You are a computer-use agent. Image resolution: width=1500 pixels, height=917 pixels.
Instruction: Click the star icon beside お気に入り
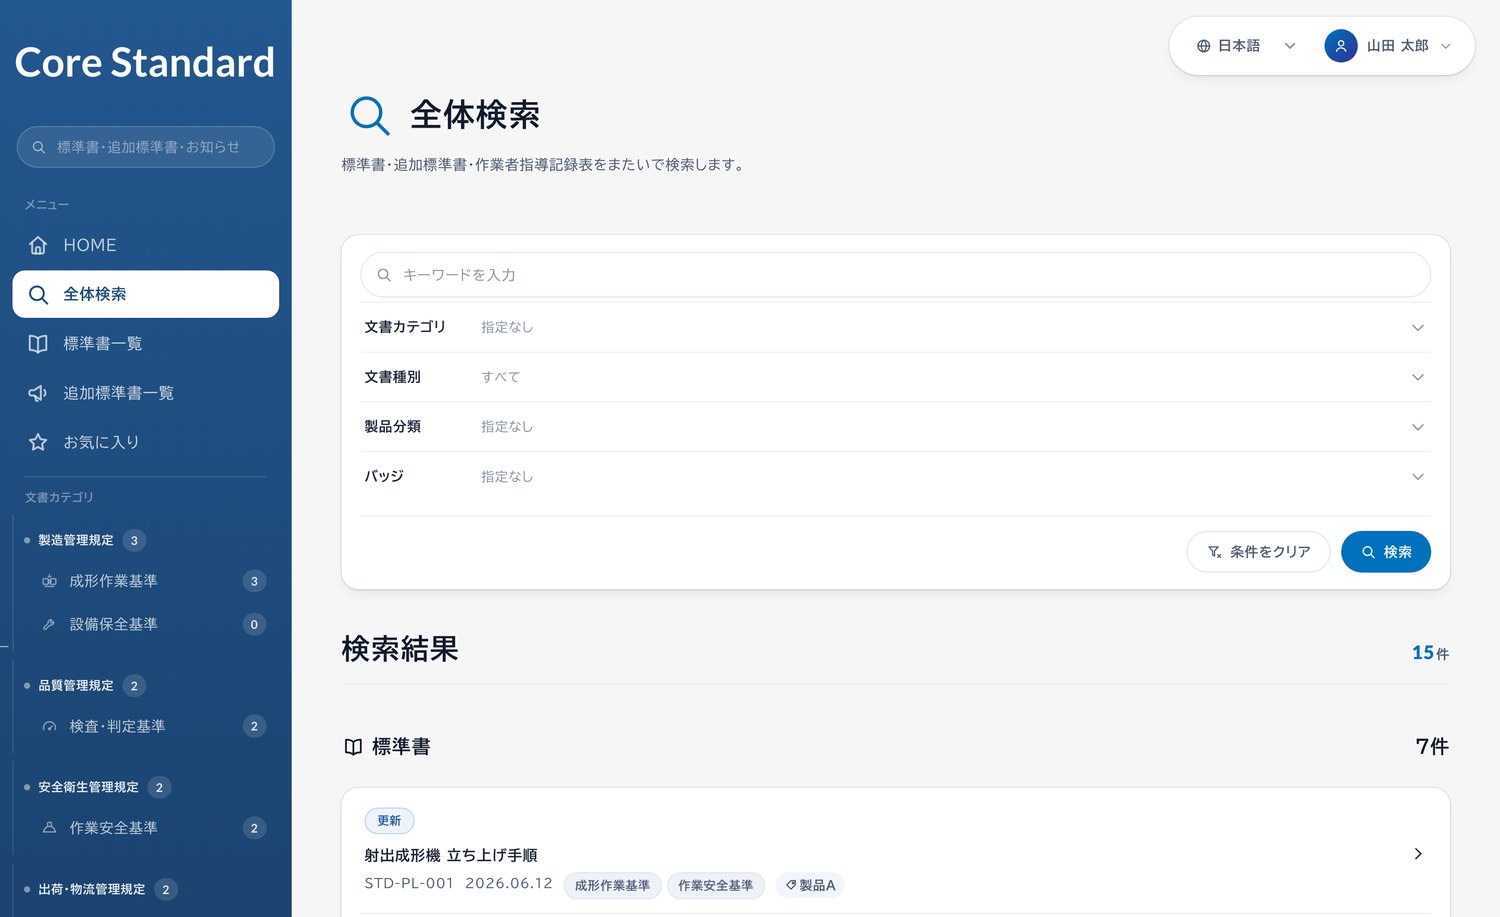point(38,442)
